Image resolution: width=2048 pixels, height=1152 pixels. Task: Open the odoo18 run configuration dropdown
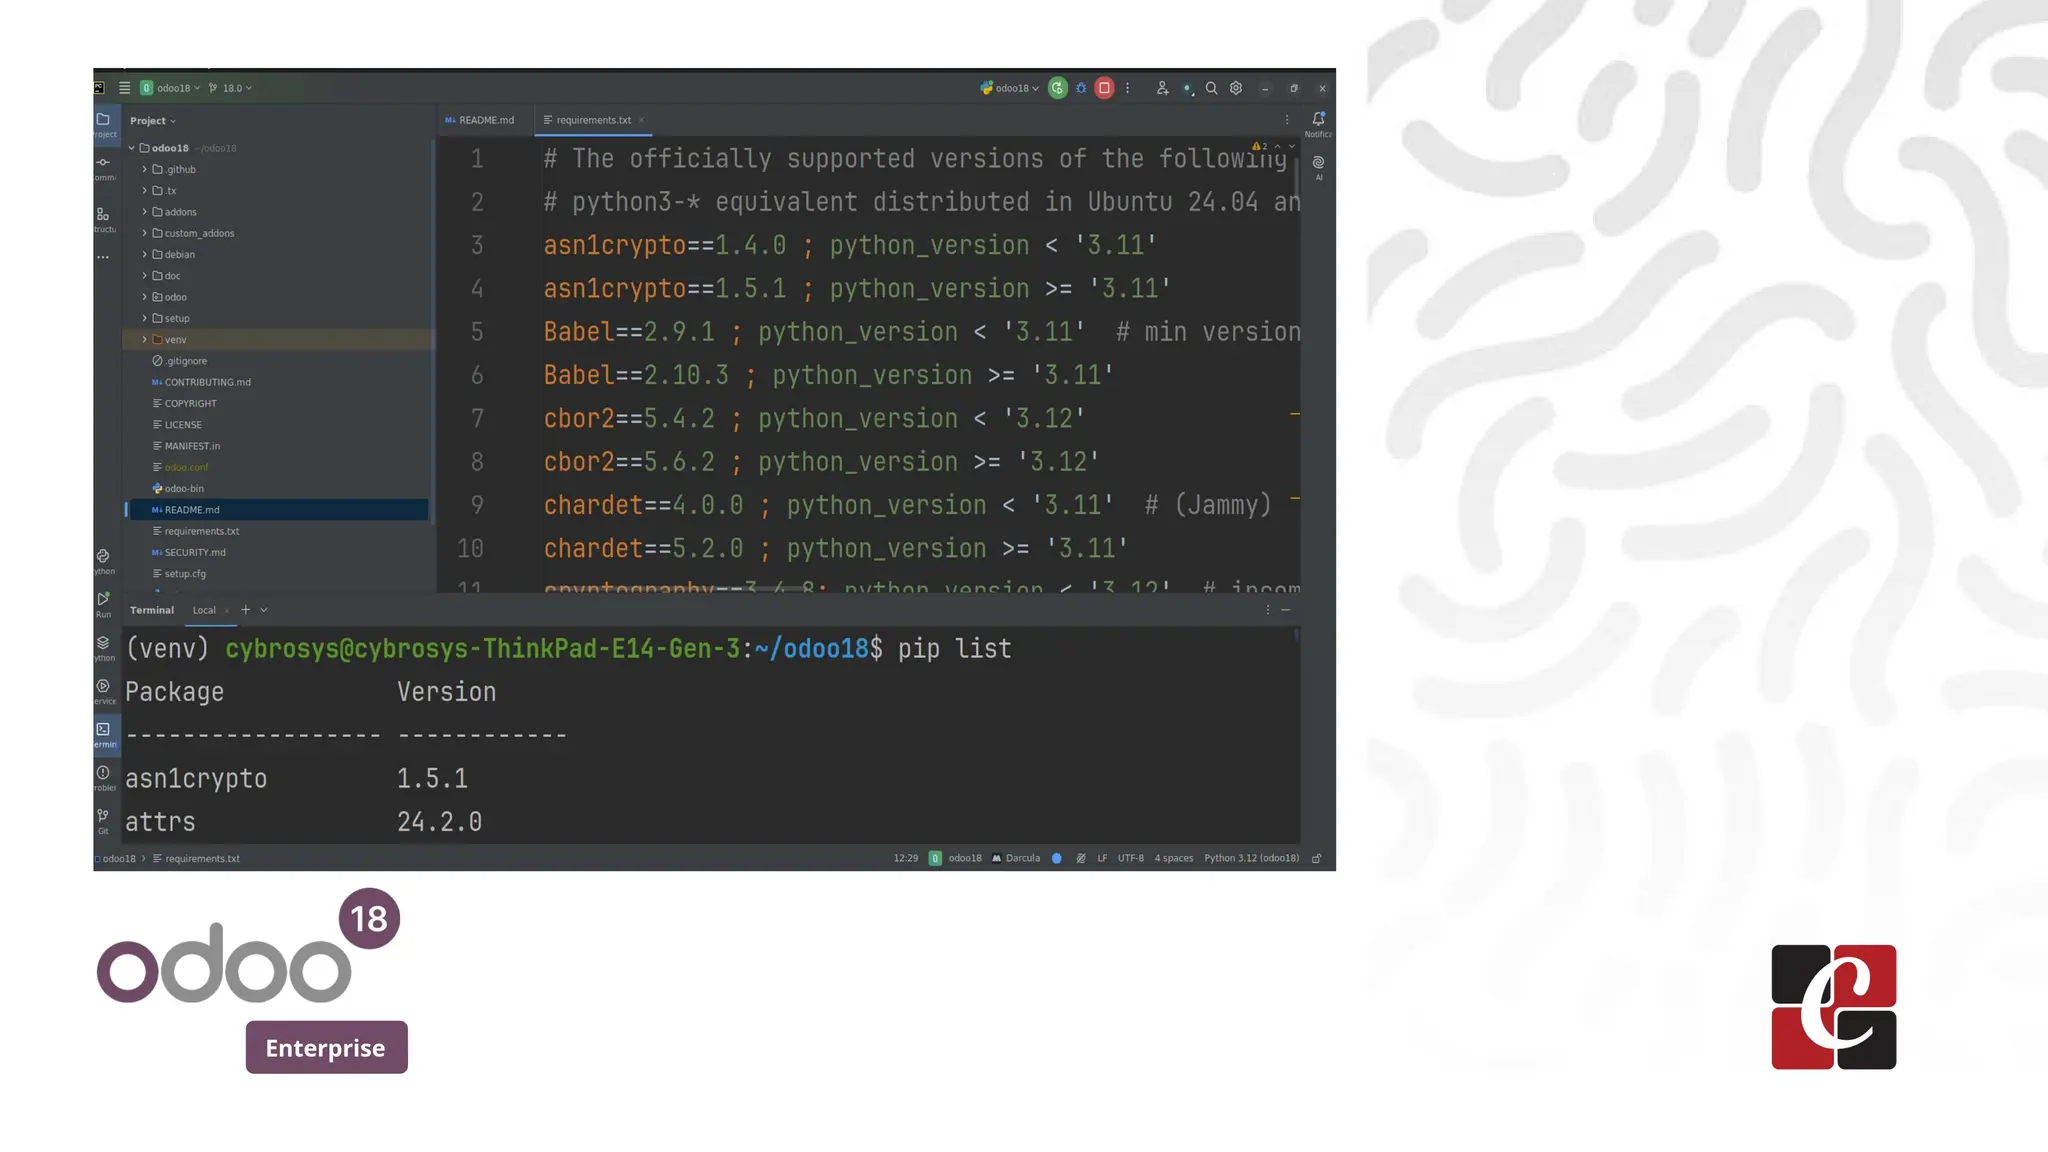point(1011,88)
